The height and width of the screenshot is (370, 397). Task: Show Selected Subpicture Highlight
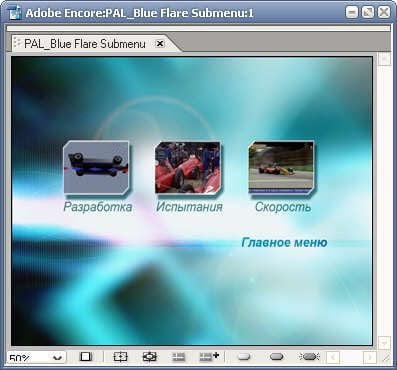point(276,357)
